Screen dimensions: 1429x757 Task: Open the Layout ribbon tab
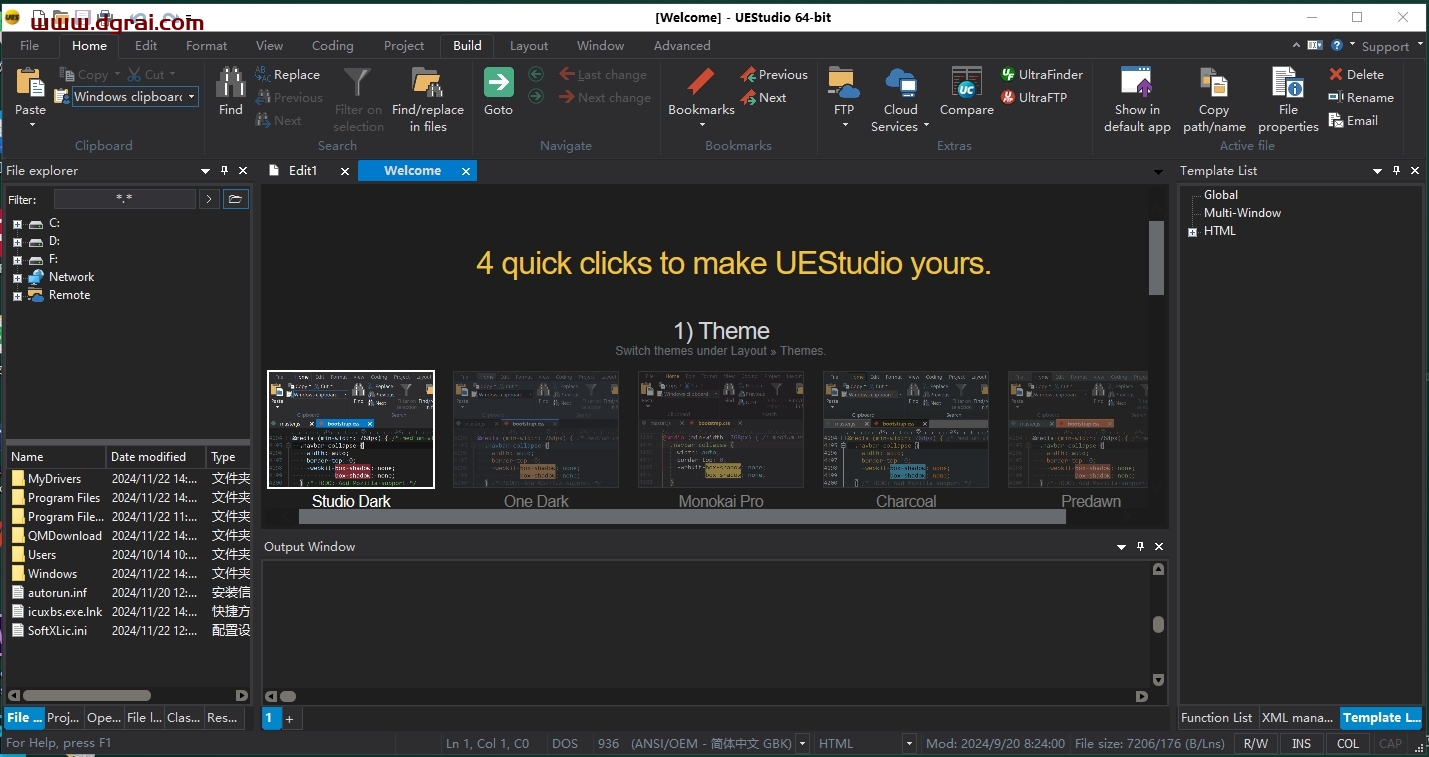tap(529, 45)
